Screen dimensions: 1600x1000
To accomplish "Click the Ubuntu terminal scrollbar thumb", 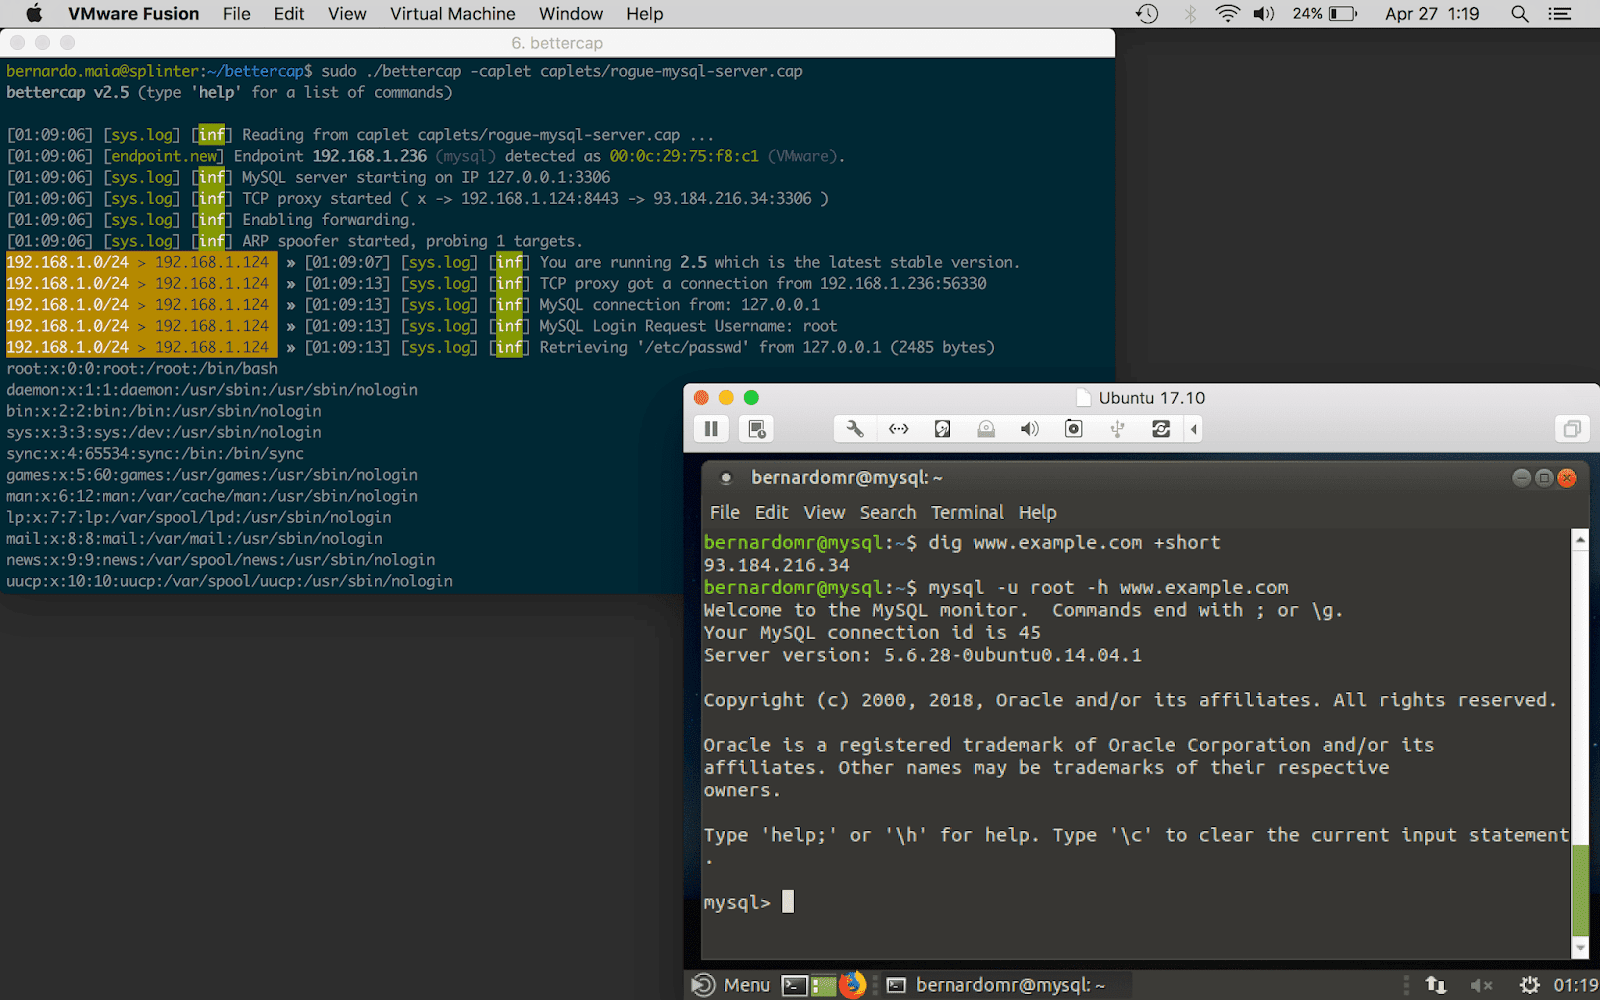I will tap(1580, 889).
